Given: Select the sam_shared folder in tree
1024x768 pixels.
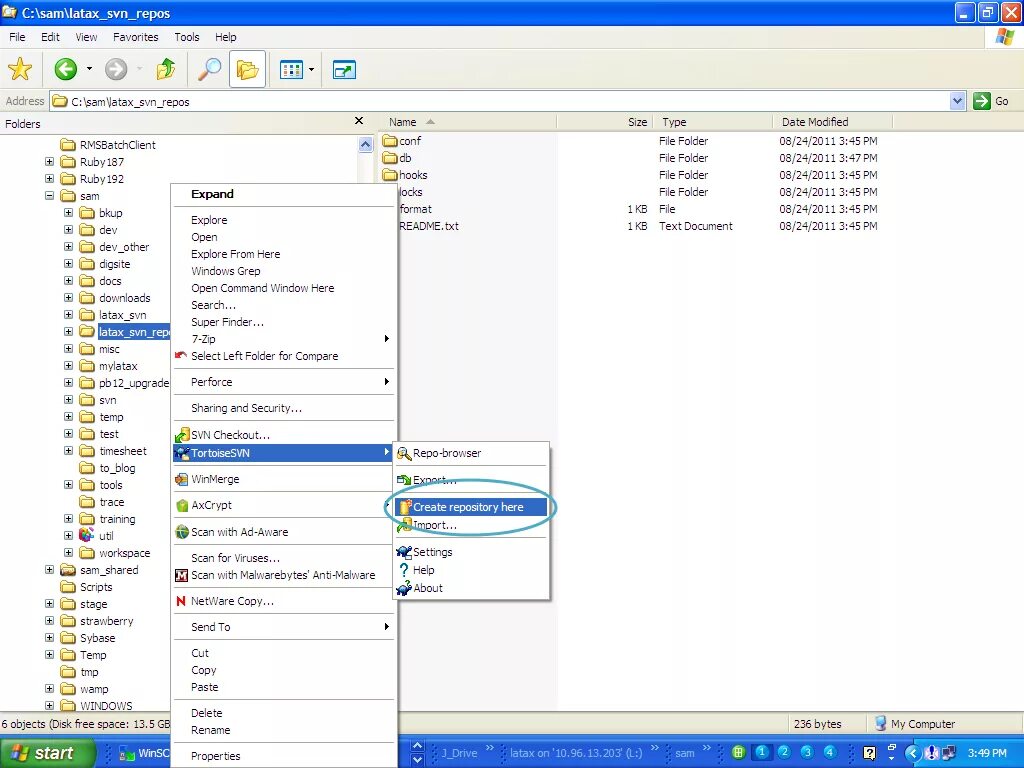Looking at the screenshot, I should coord(109,570).
